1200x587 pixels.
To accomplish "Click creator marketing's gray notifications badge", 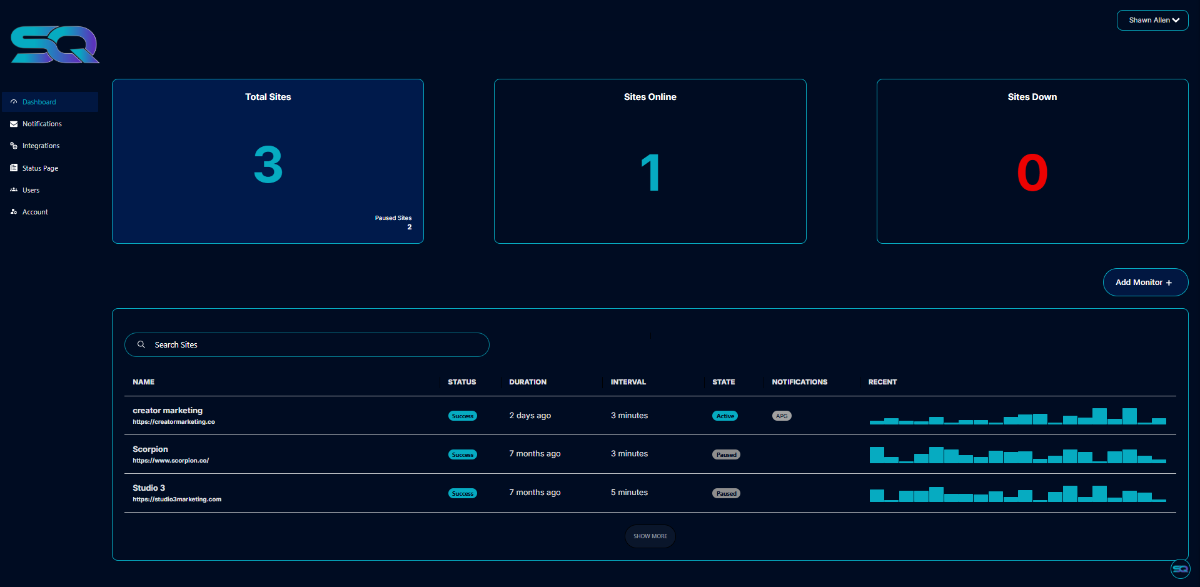I will 782,415.
